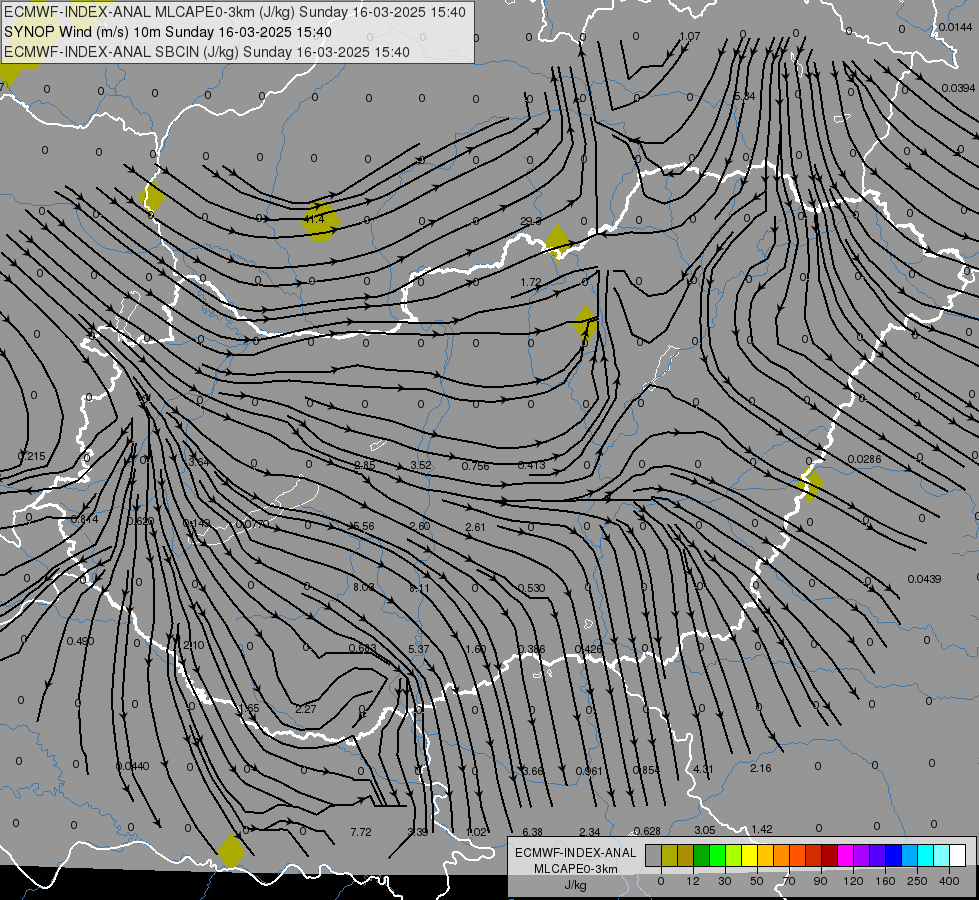Click the 7.72 value near the bottom

361,833
